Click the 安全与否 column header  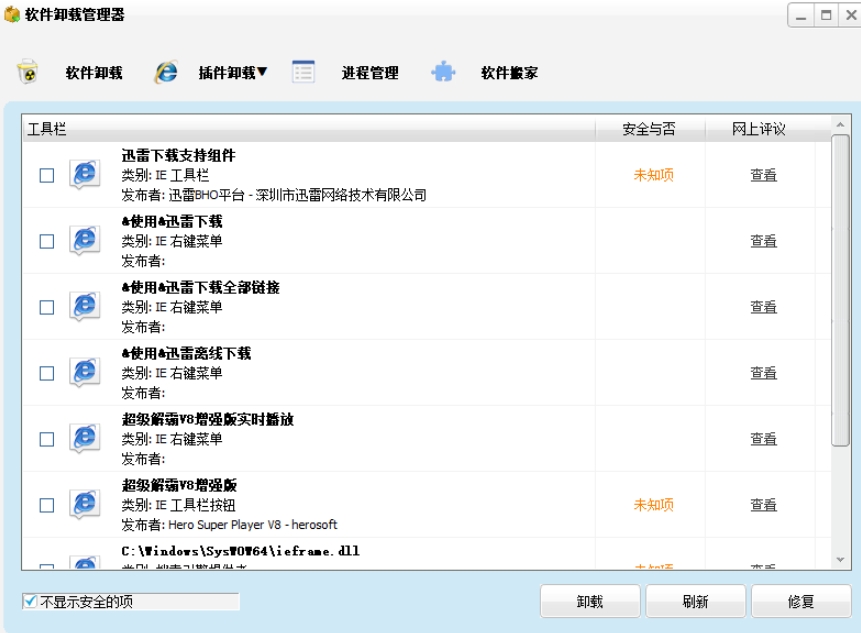click(649, 129)
